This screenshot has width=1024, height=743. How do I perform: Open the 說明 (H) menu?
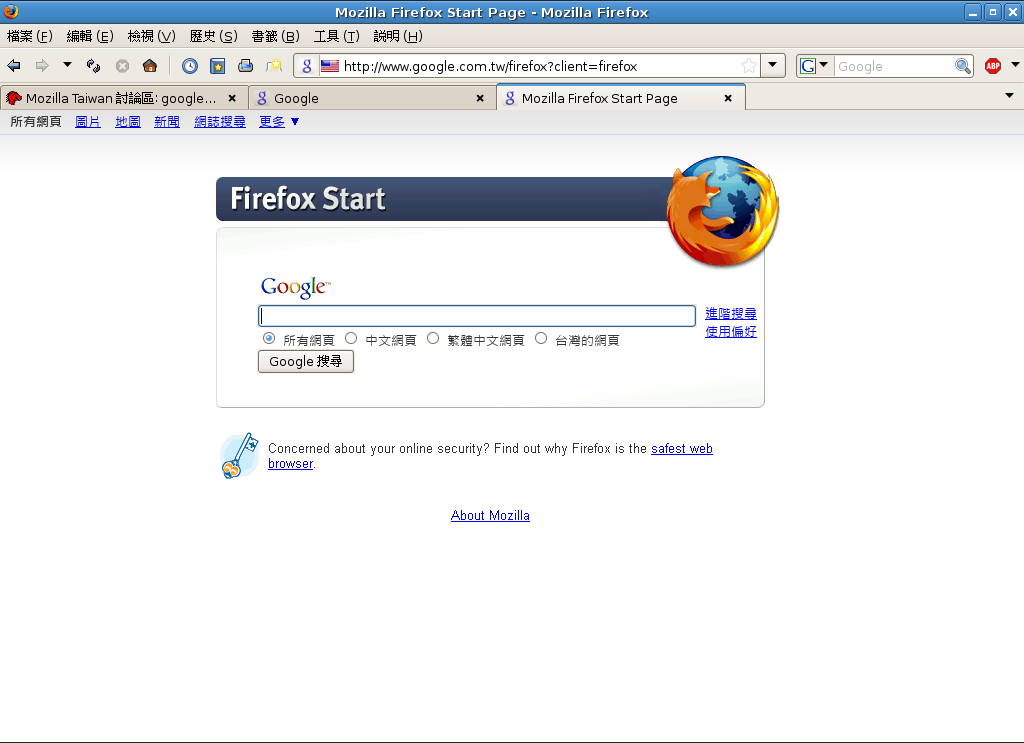click(398, 36)
